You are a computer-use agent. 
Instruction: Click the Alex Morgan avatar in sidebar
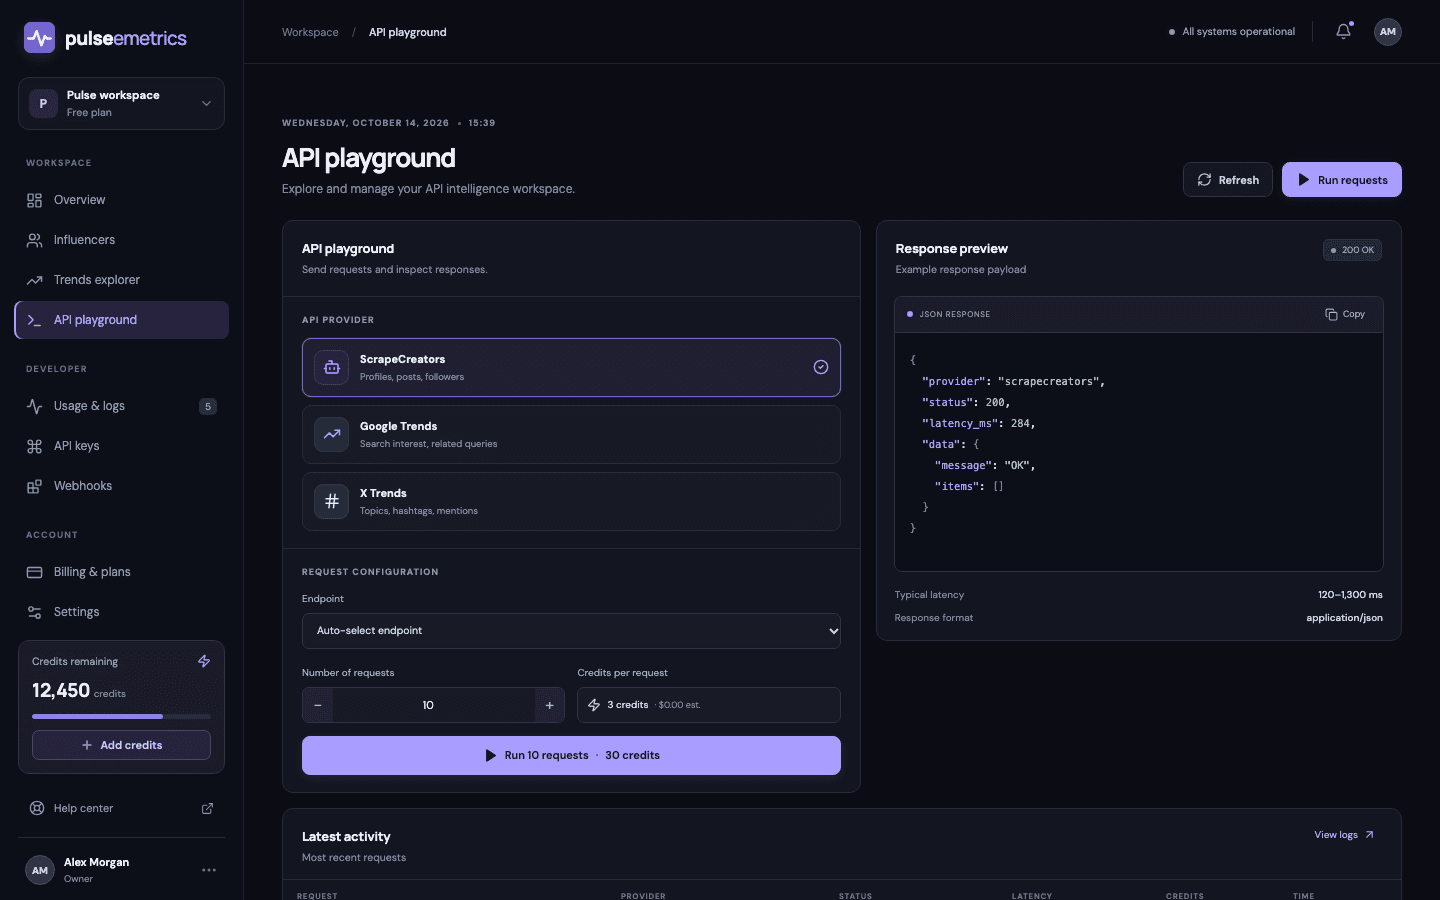click(x=40, y=870)
